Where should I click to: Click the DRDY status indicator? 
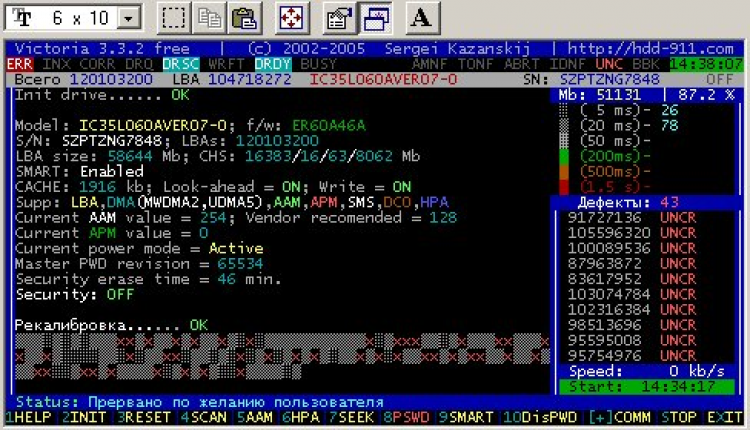pos(273,64)
